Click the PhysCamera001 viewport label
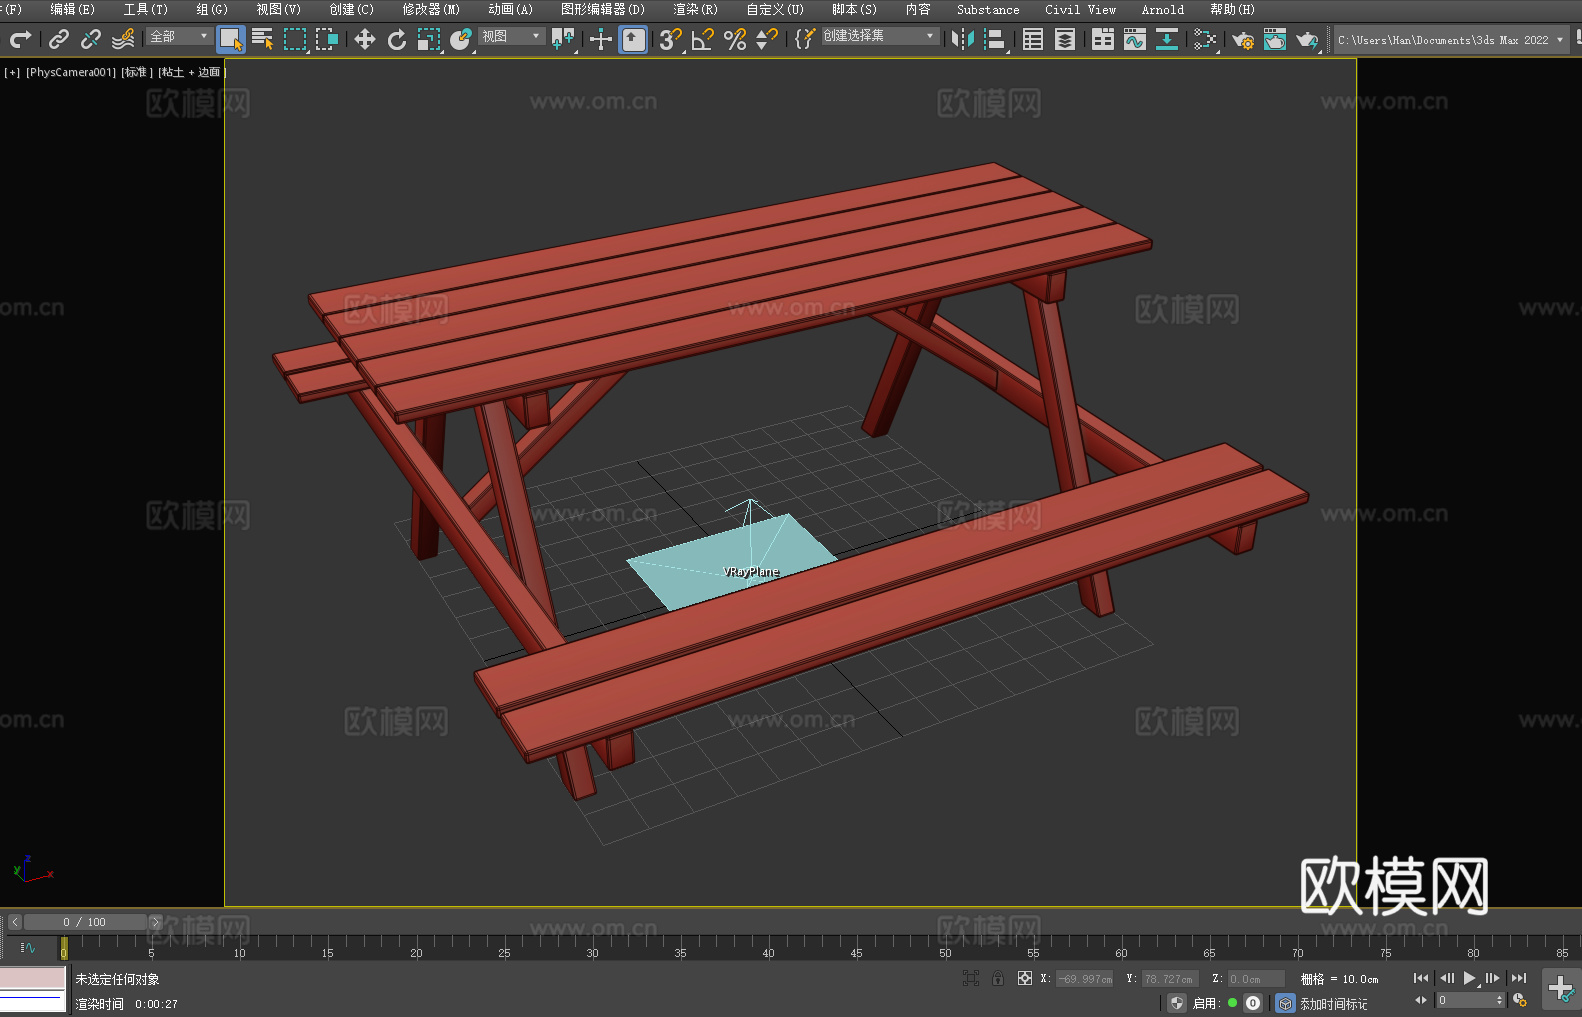Viewport: 1582px width, 1017px height. click(x=71, y=72)
